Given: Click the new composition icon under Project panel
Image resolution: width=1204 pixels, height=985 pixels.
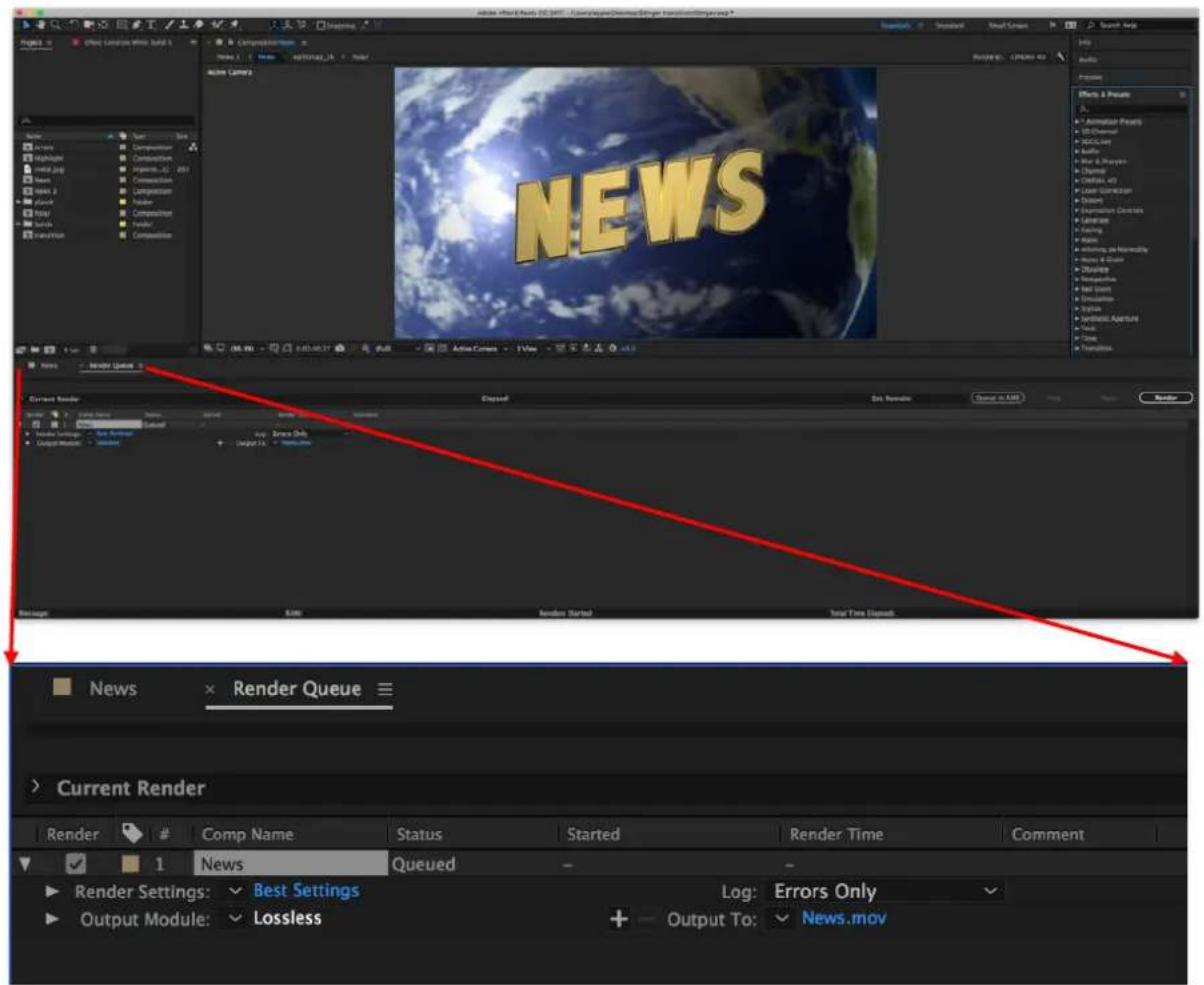Looking at the screenshot, I should tap(49, 348).
